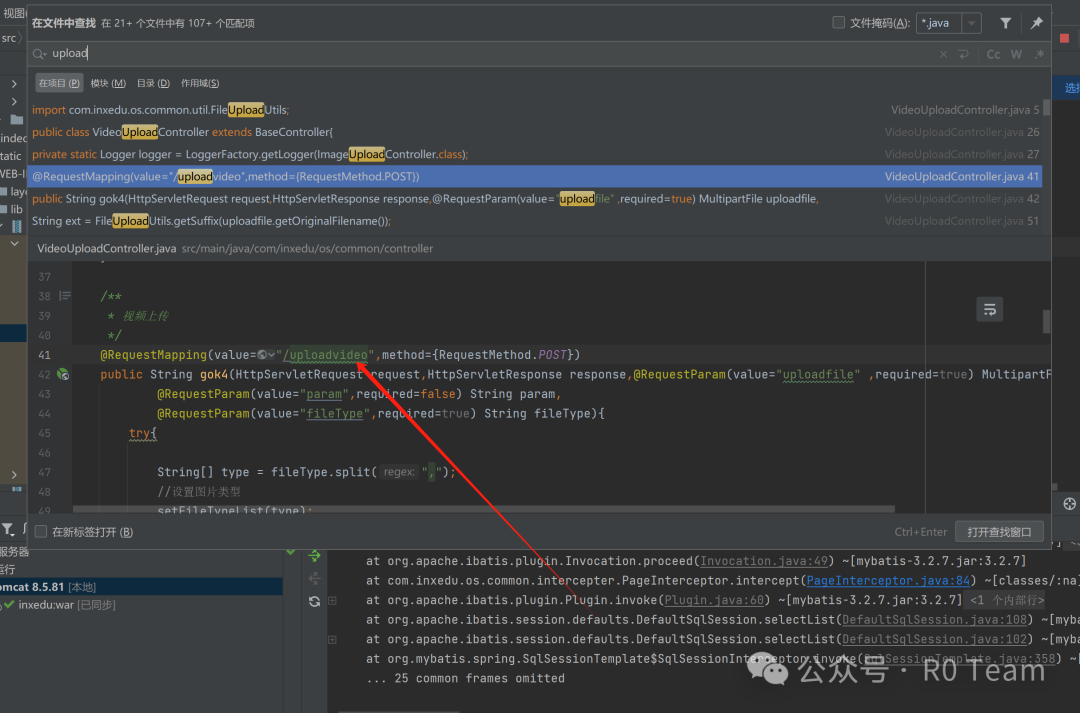Click the preview horizontal scrollbar
This screenshot has height=713, width=1080.
coord(484,509)
